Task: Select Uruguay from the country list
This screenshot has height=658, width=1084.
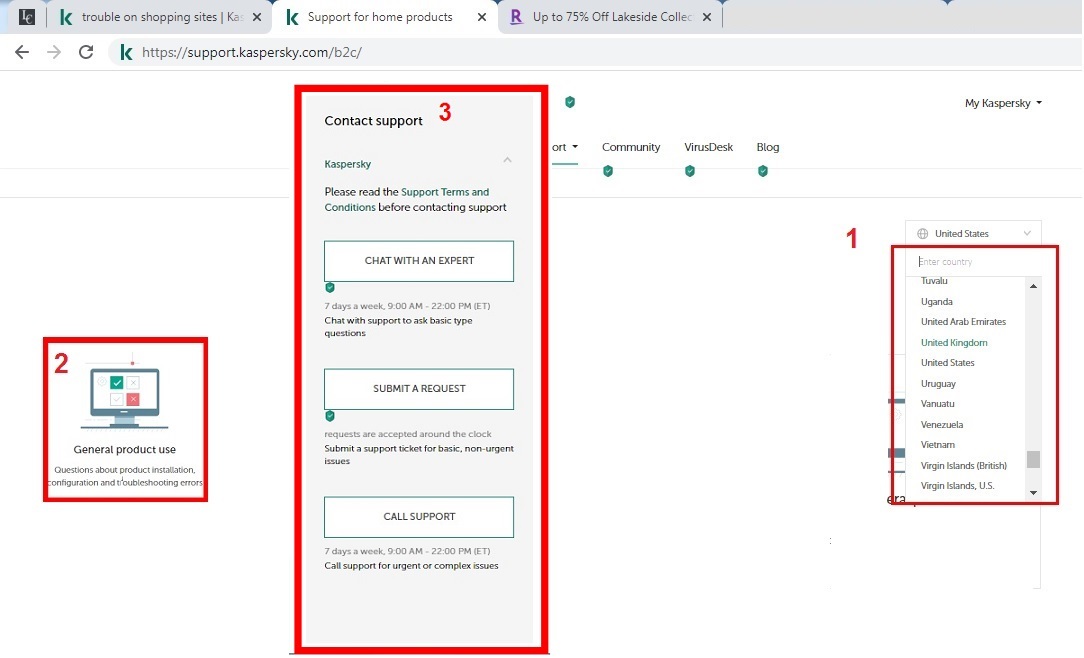Action: coord(938,384)
